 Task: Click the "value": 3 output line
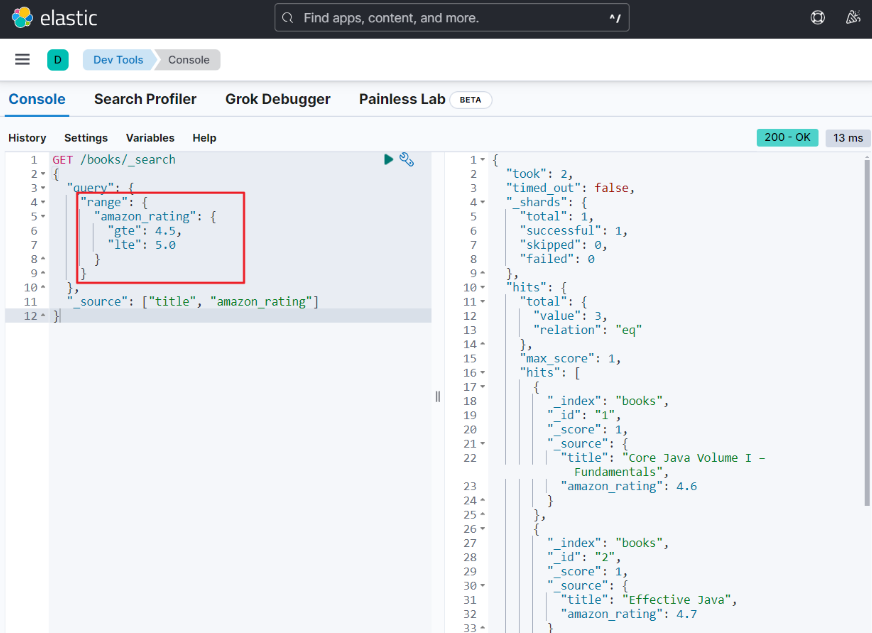[570, 316]
